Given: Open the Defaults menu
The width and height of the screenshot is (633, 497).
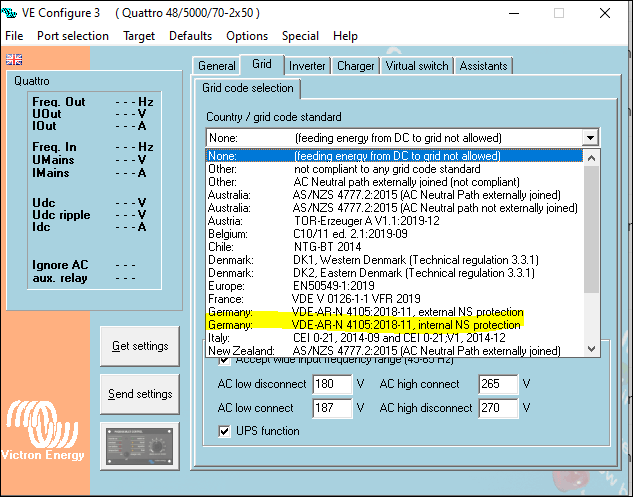Looking at the screenshot, I should (190, 36).
